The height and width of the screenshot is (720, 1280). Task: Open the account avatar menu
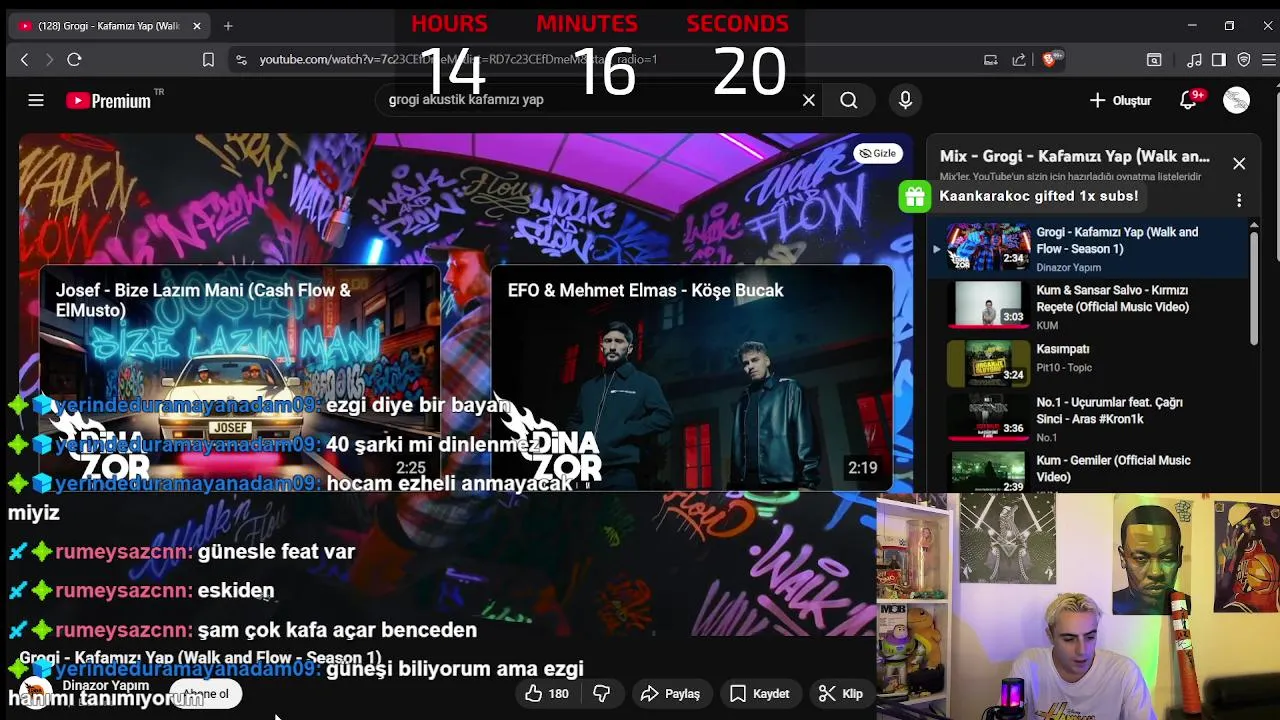(x=1236, y=100)
